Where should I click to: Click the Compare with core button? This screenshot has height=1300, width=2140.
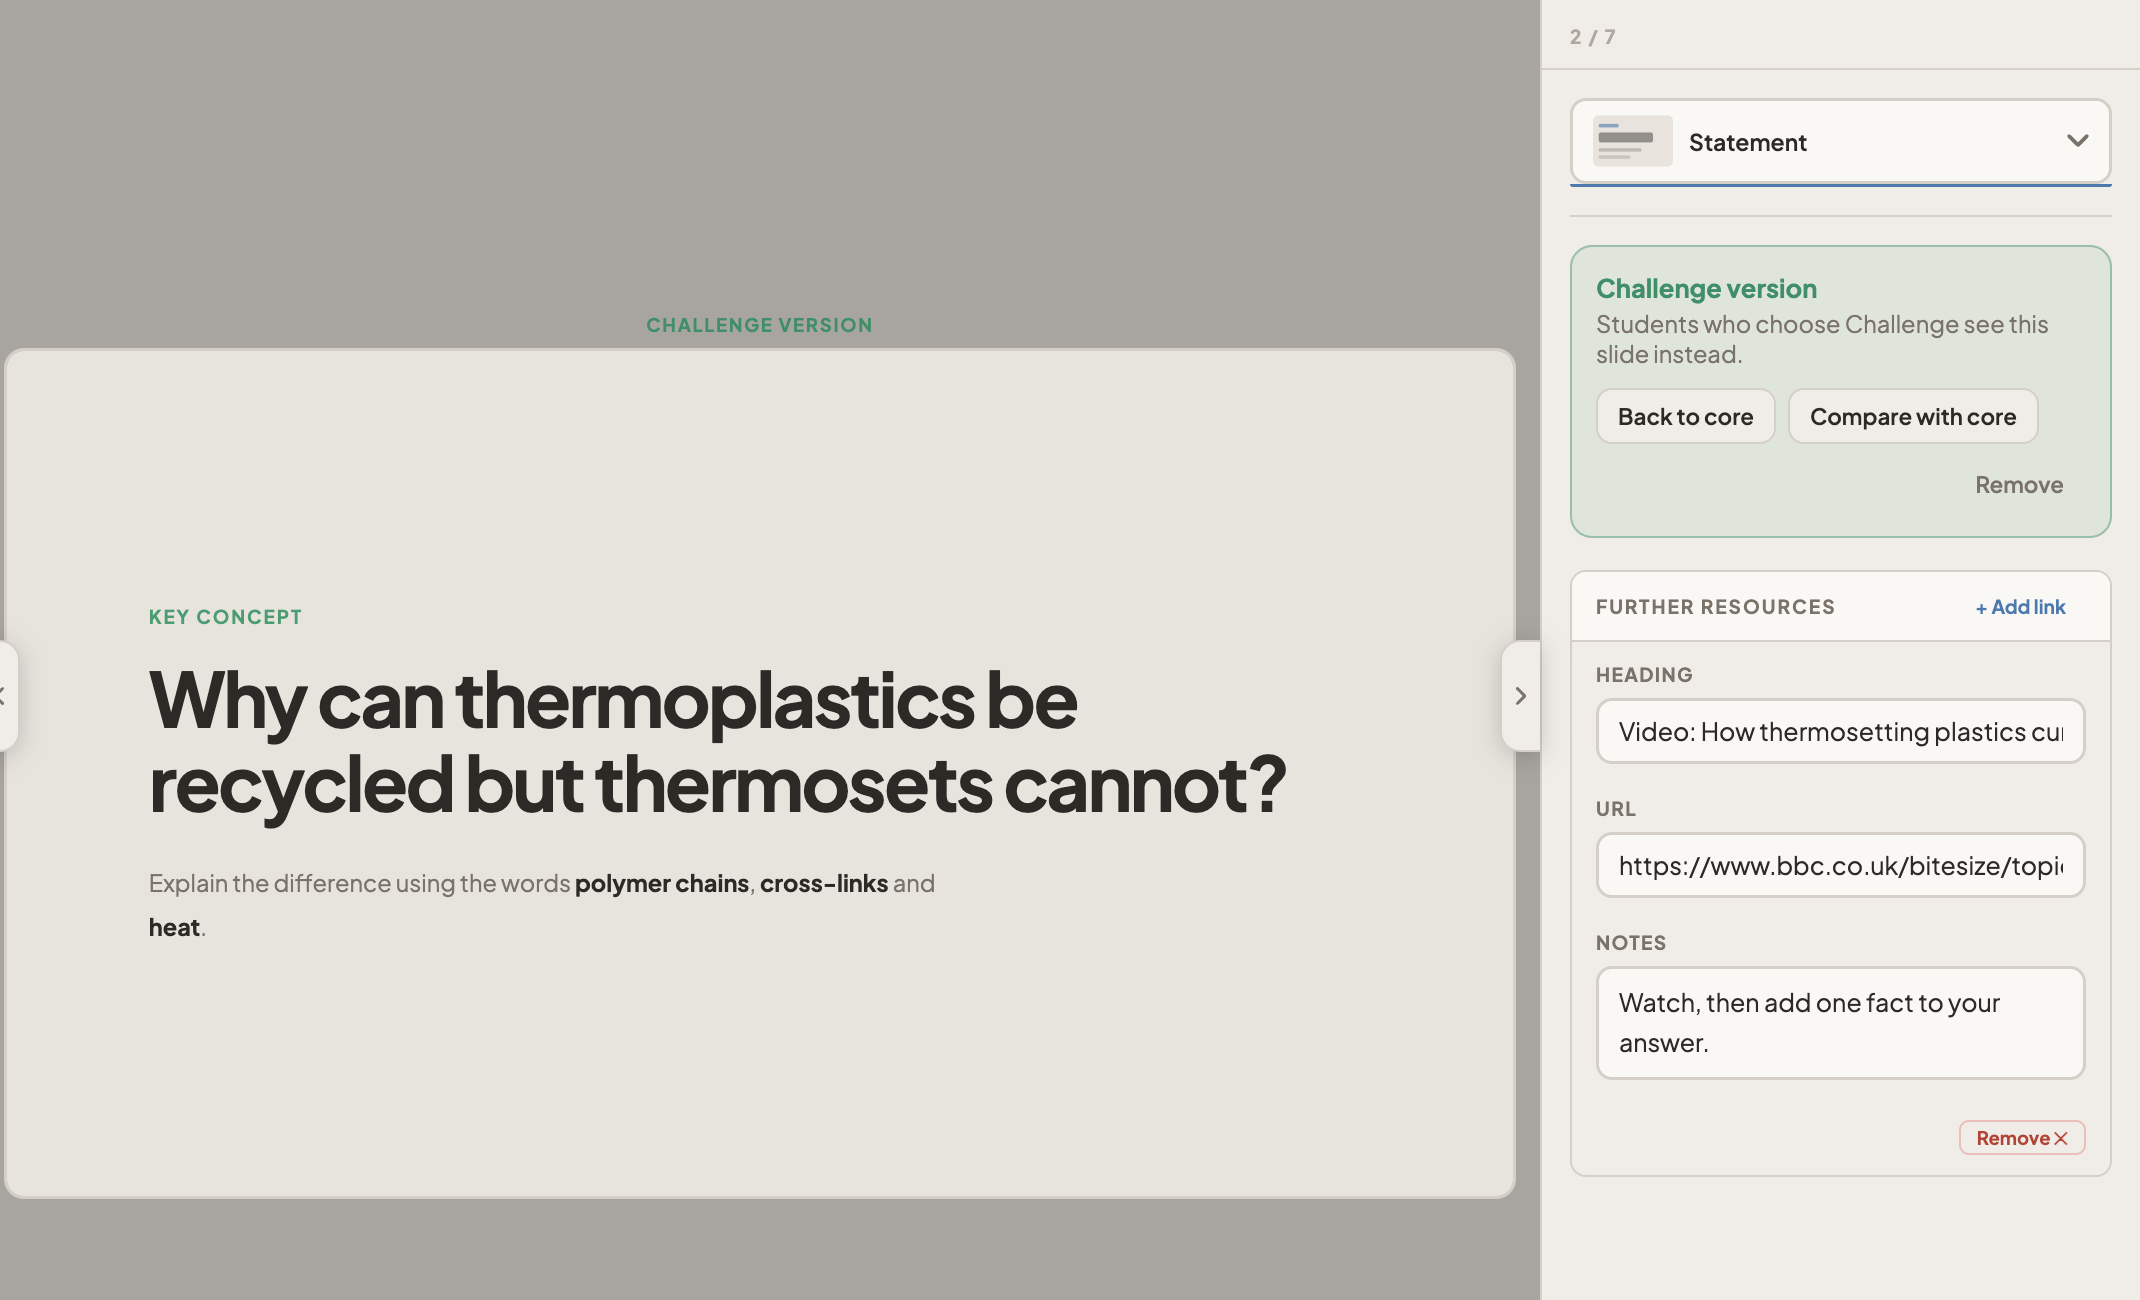click(1912, 416)
